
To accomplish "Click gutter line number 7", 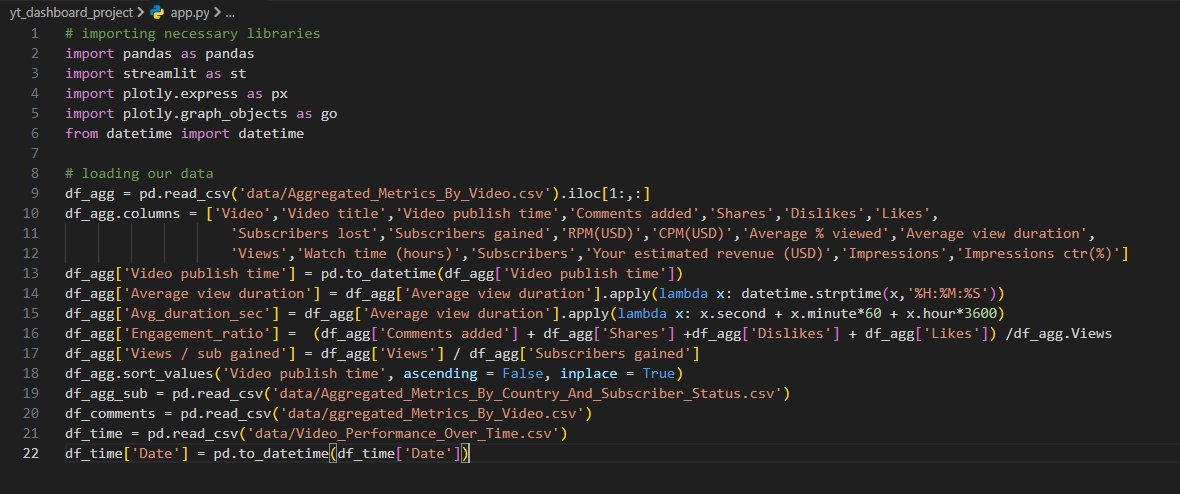I will click(x=35, y=154).
